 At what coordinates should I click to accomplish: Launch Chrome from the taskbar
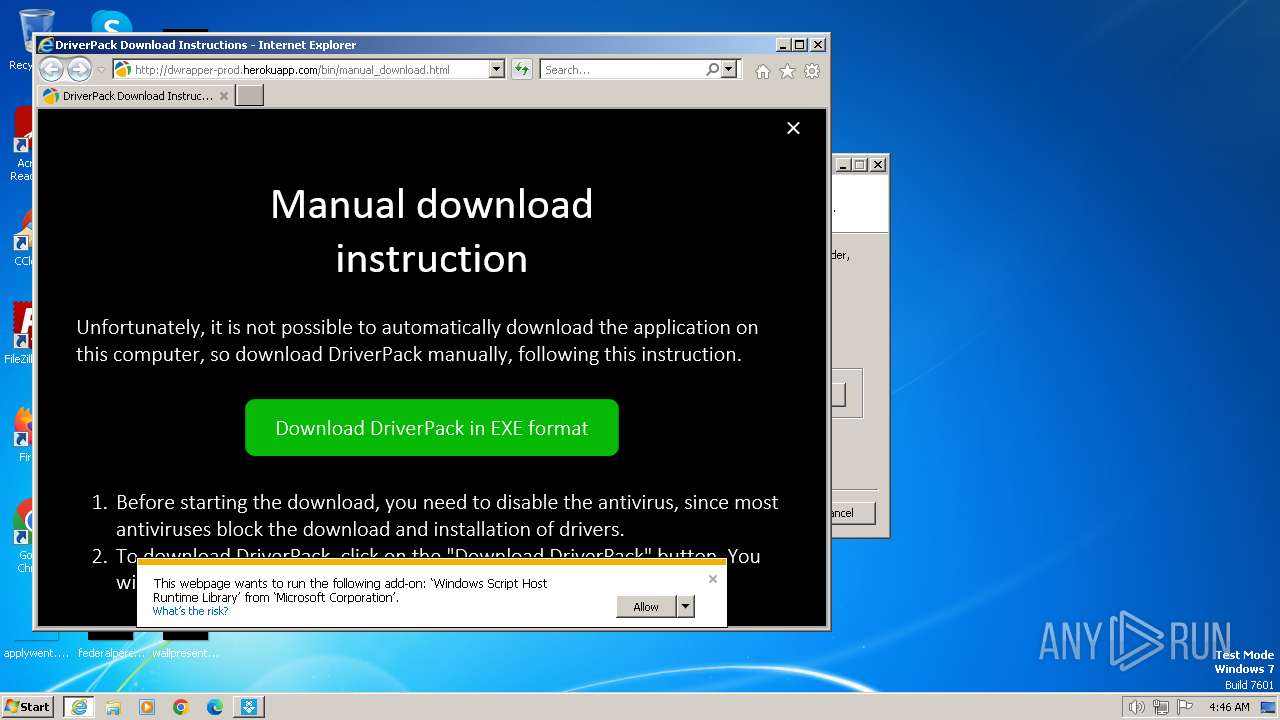pos(181,707)
